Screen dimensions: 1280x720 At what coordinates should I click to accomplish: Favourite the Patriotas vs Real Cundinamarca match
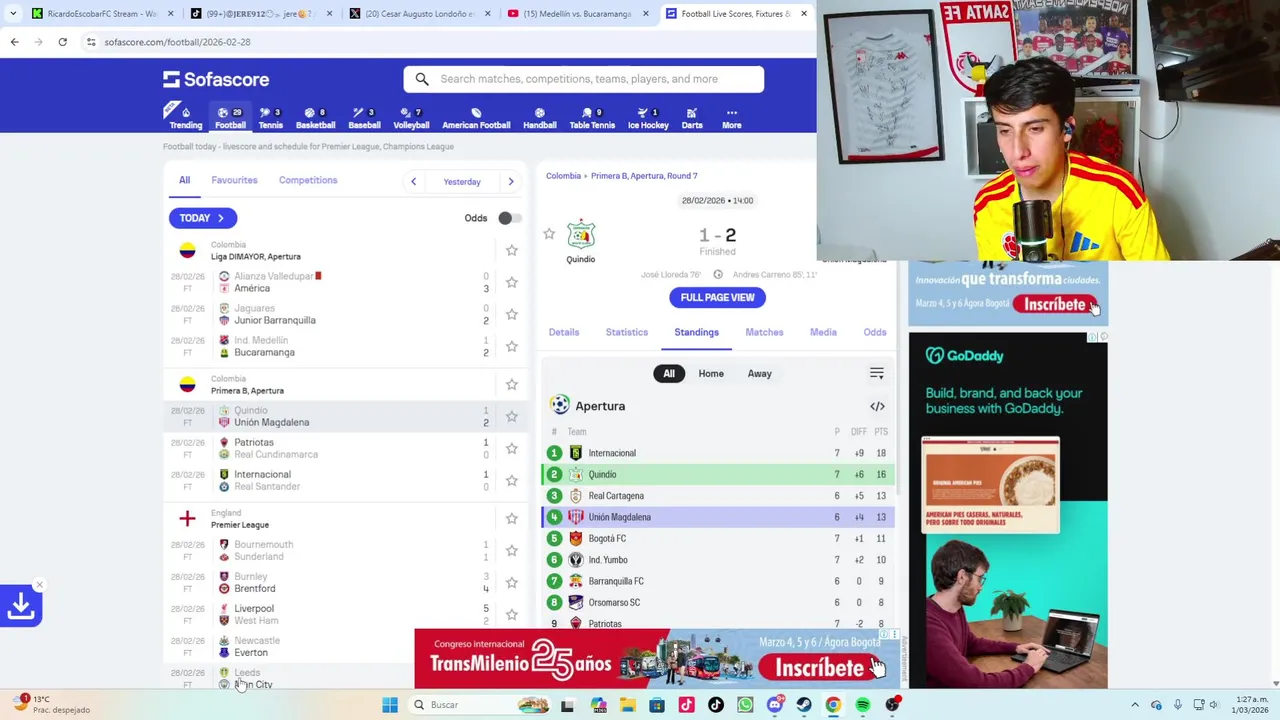(512, 448)
